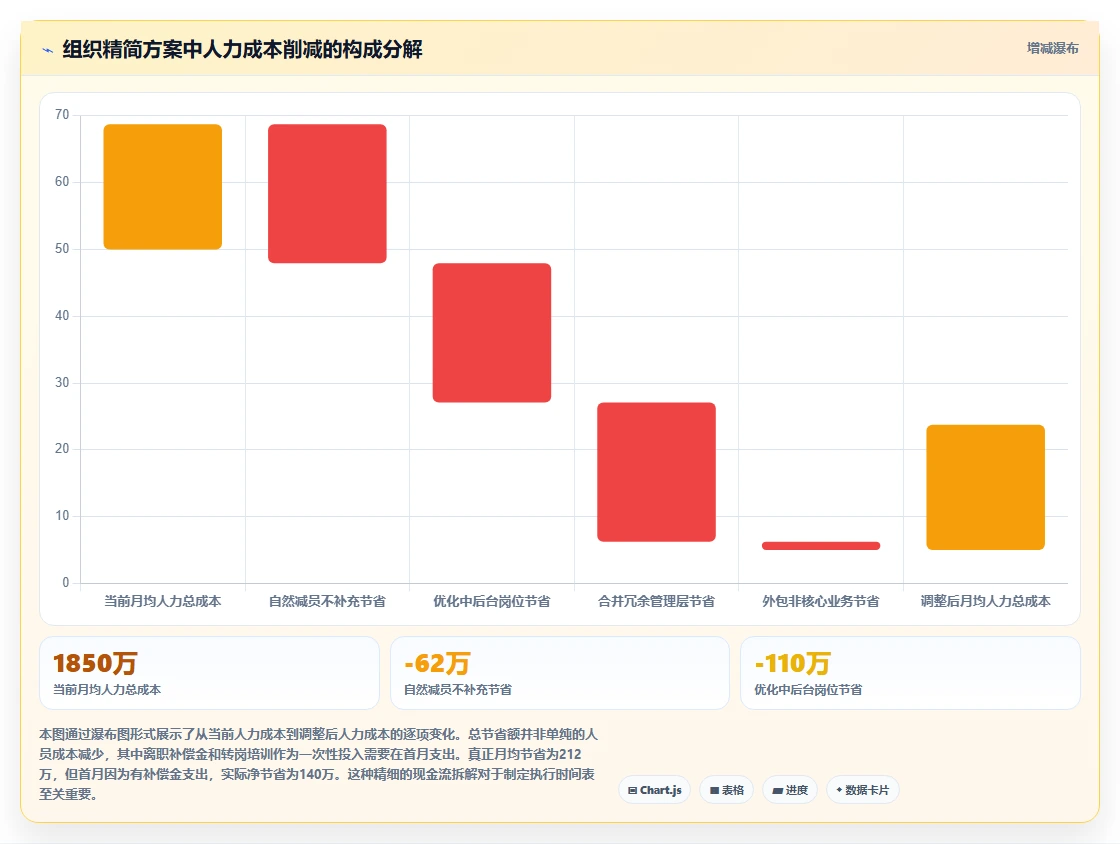
Task: Click the card caption 优化中后台岗位节省 under -110万
Action: (x=809, y=690)
